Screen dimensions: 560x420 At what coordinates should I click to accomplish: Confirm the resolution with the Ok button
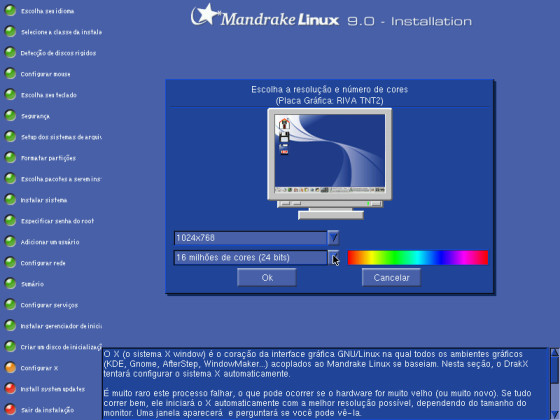point(267,278)
